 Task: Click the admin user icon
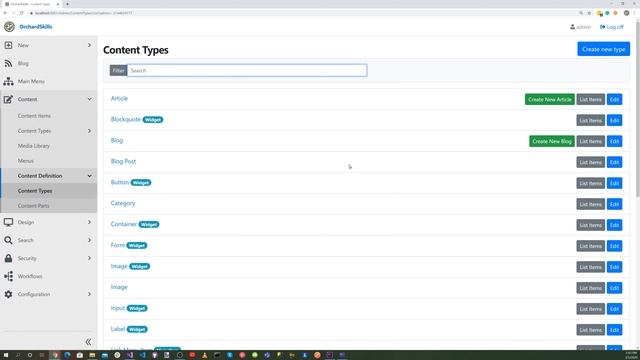click(572, 27)
